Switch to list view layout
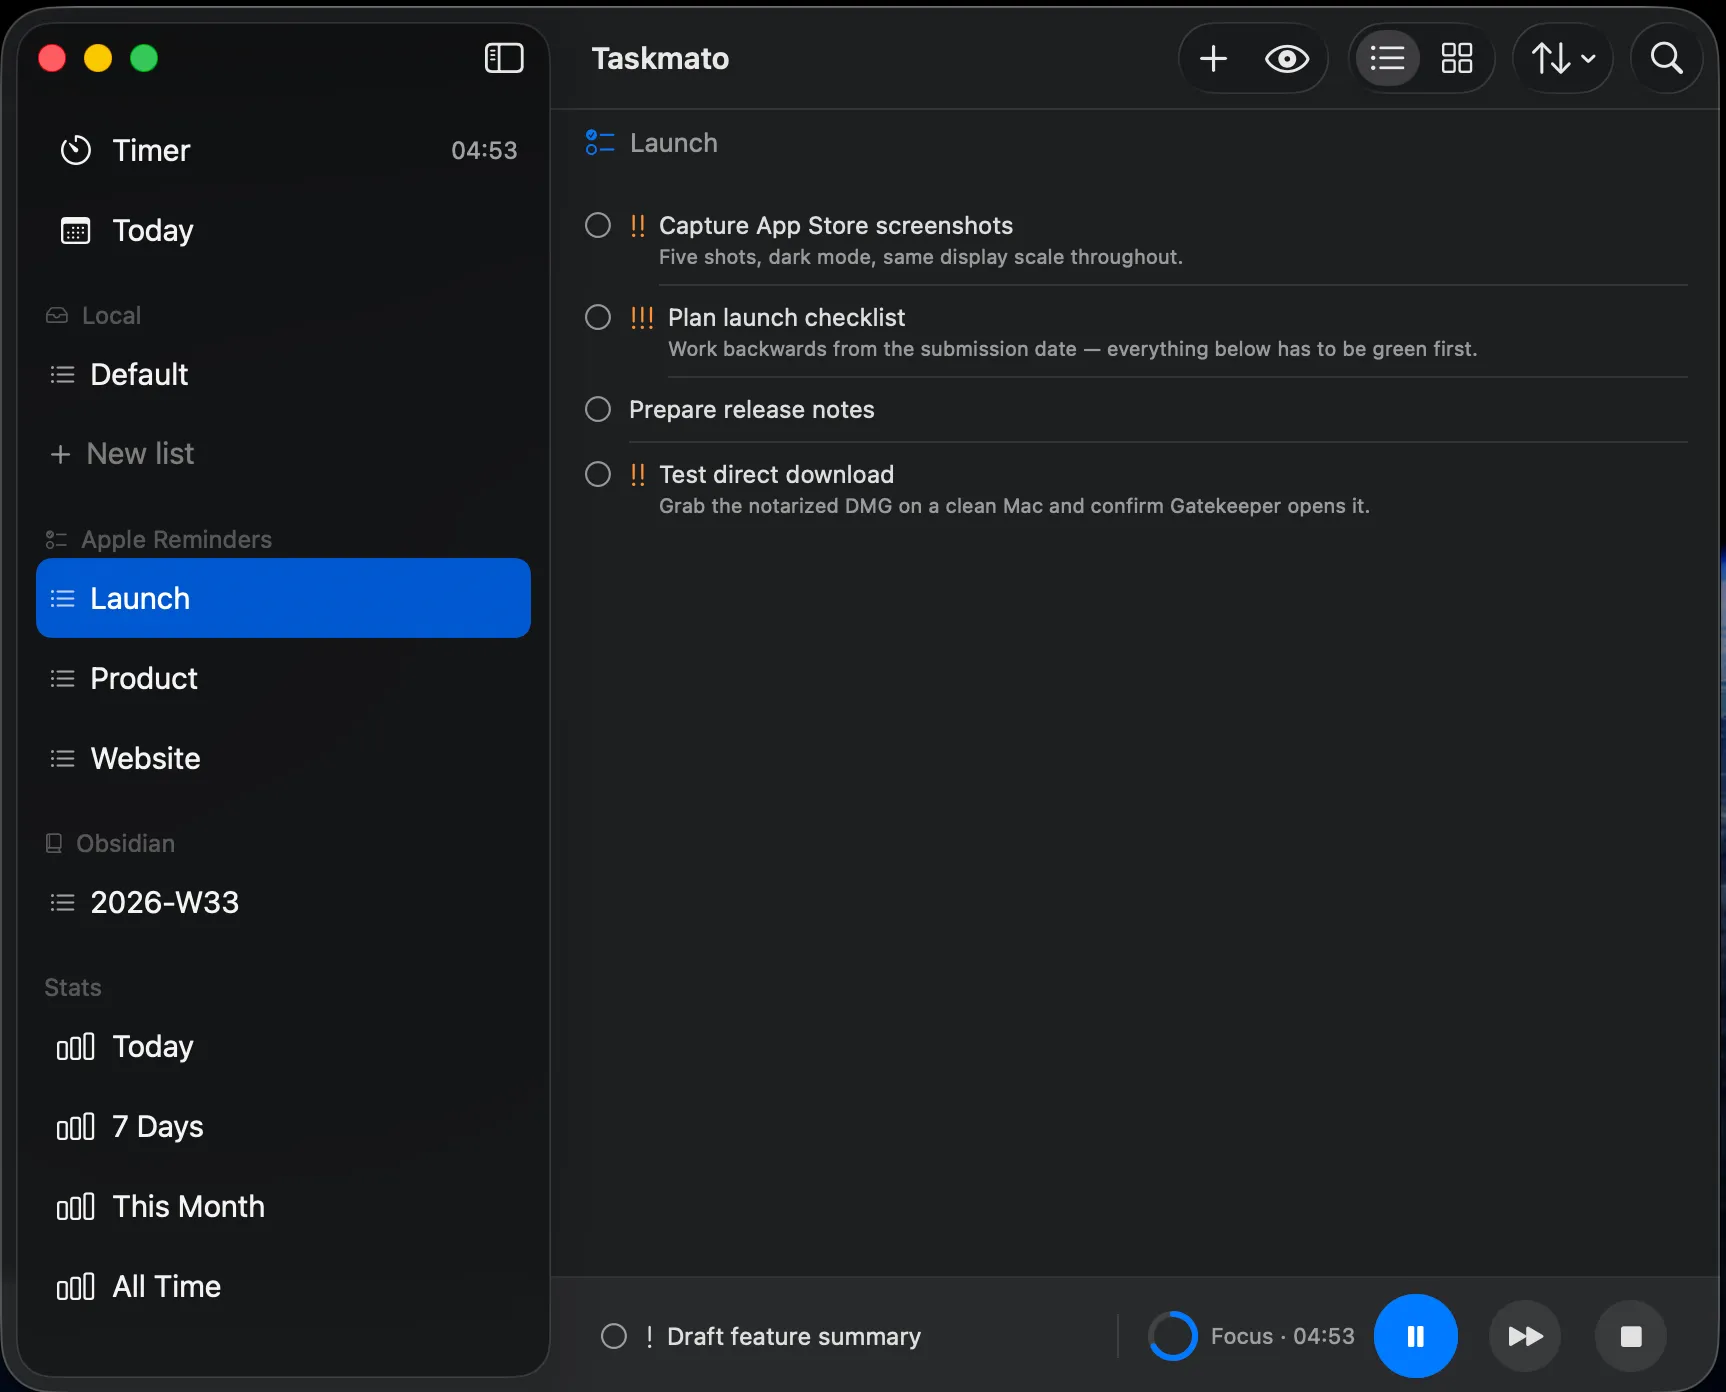This screenshot has height=1392, width=1726. click(x=1387, y=58)
